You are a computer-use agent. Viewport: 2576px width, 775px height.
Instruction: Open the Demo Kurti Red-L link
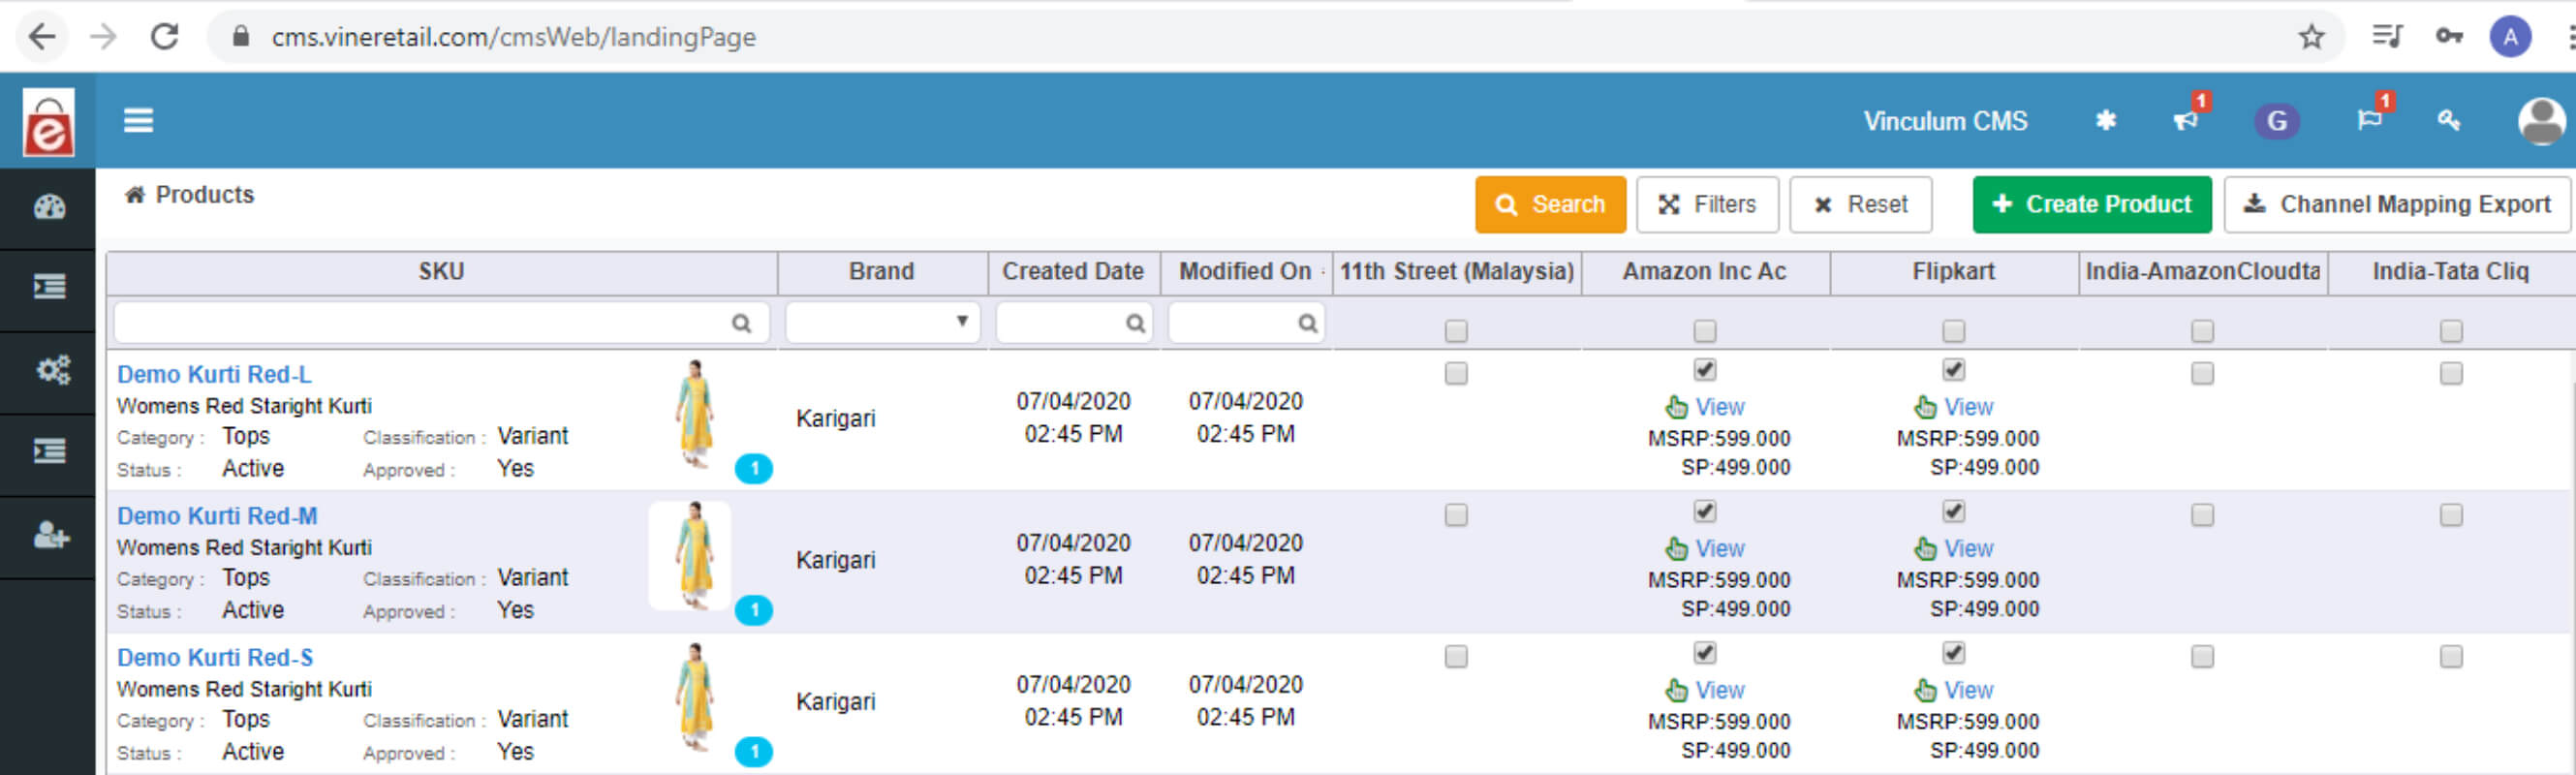point(214,374)
